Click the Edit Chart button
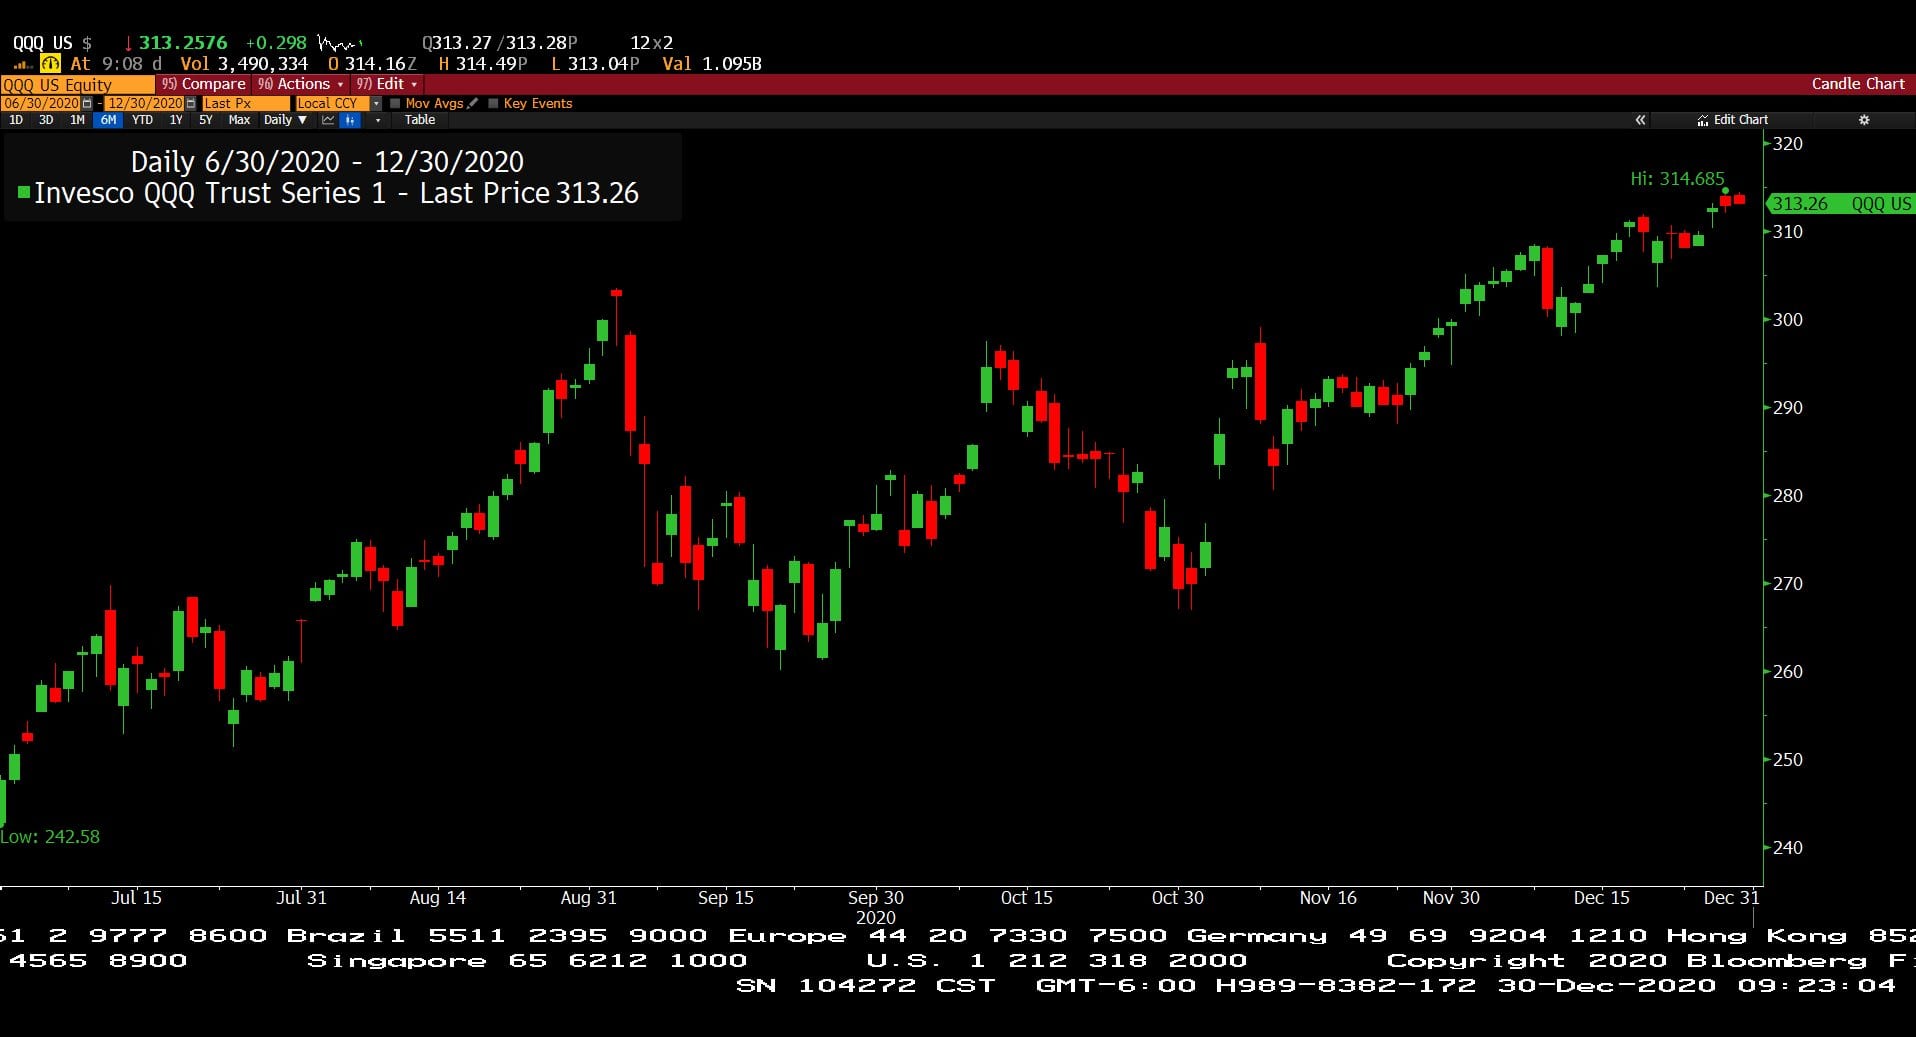This screenshot has height=1037, width=1916. tap(1732, 120)
